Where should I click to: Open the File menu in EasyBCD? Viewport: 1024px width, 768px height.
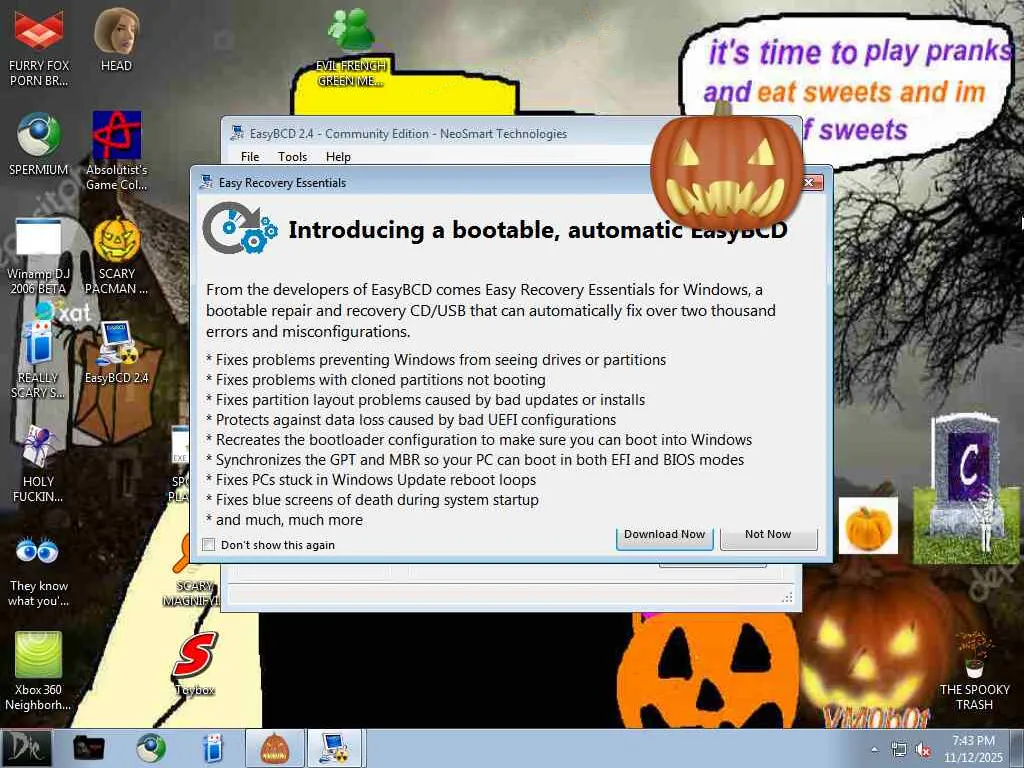click(x=249, y=157)
